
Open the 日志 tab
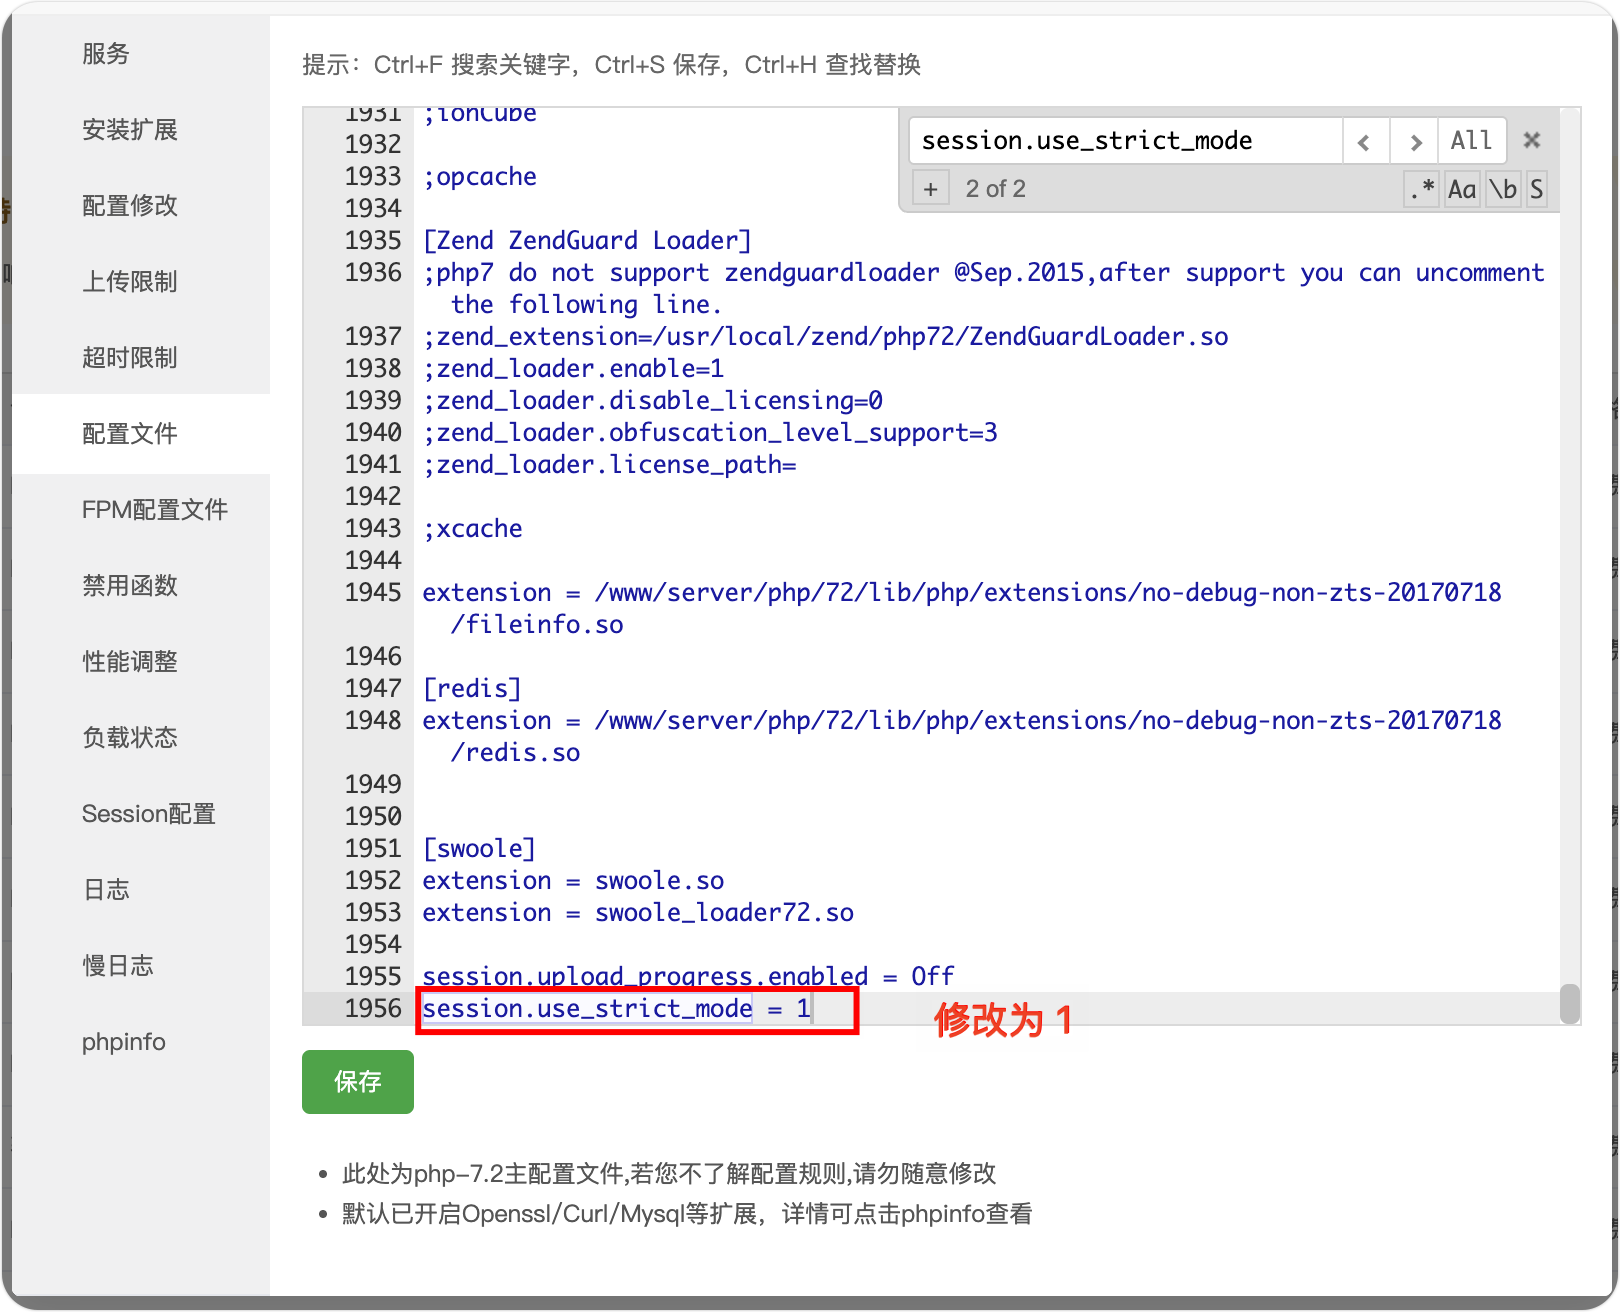click(x=141, y=890)
